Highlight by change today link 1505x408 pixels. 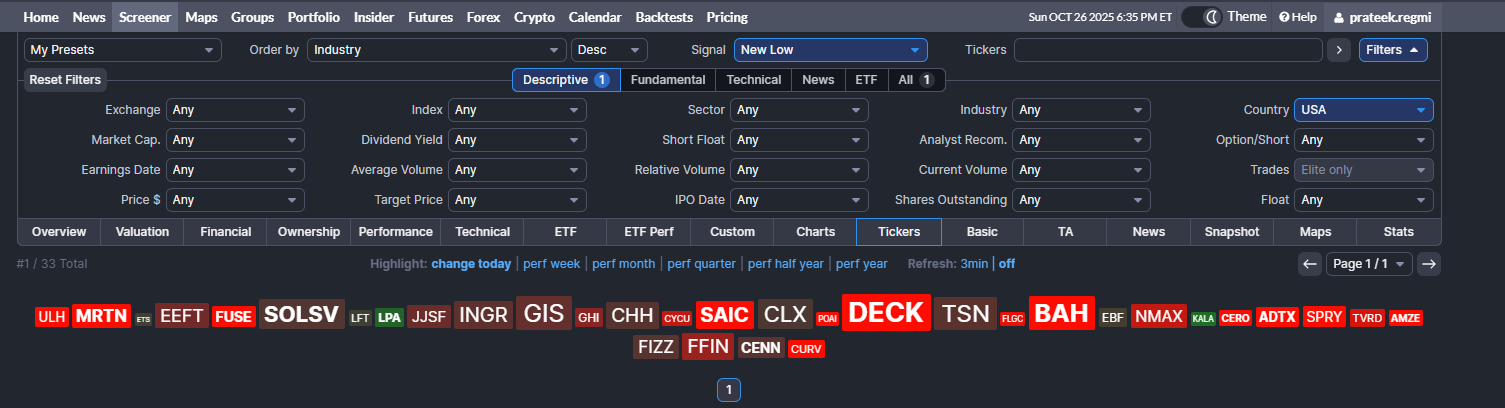tap(471, 264)
